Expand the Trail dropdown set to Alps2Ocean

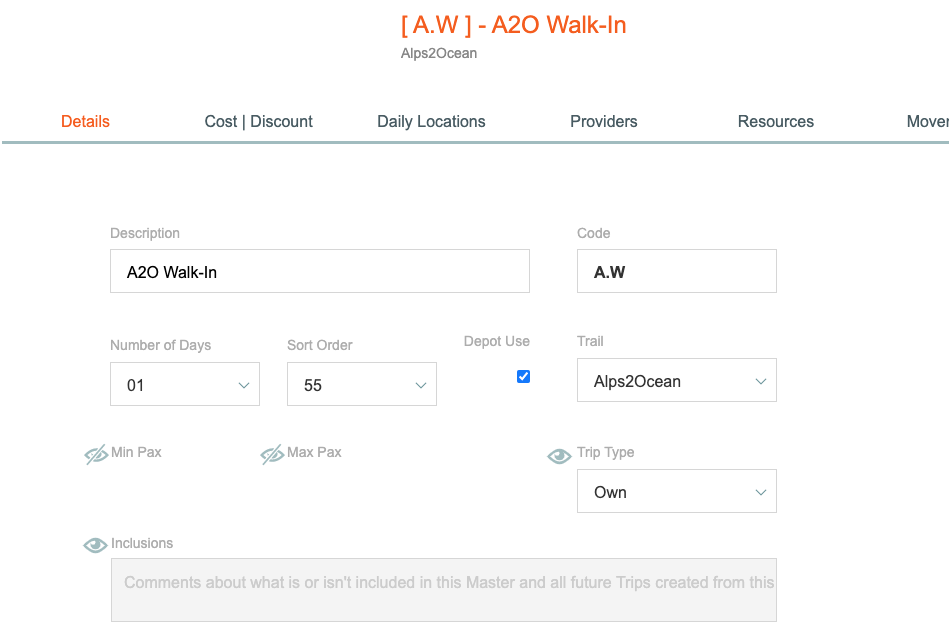(677, 380)
